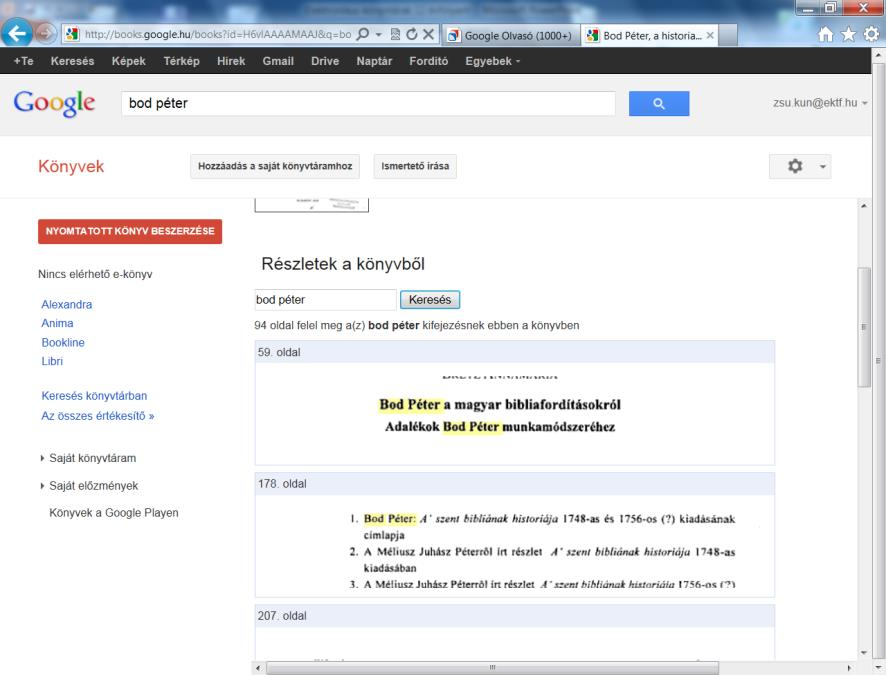Image resolution: width=886 pixels, height=675 pixels.
Task: Click the compatibility view icon in address bar
Action: tap(396, 34)
